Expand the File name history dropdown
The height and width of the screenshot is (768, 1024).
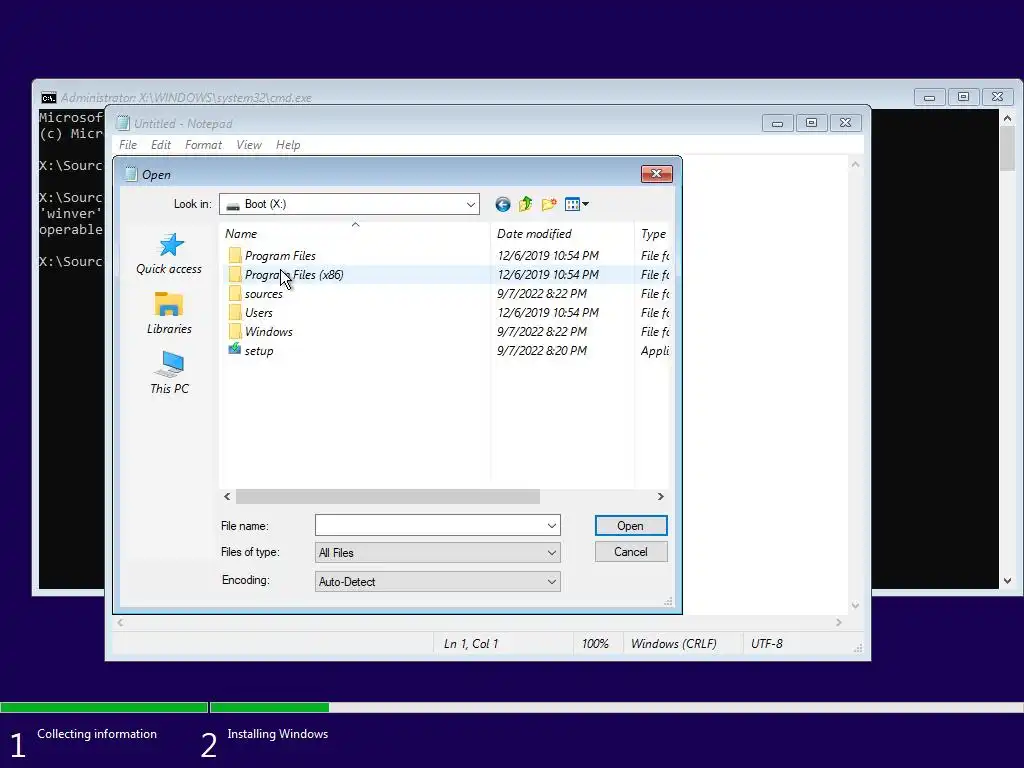(x=552, y=526)
